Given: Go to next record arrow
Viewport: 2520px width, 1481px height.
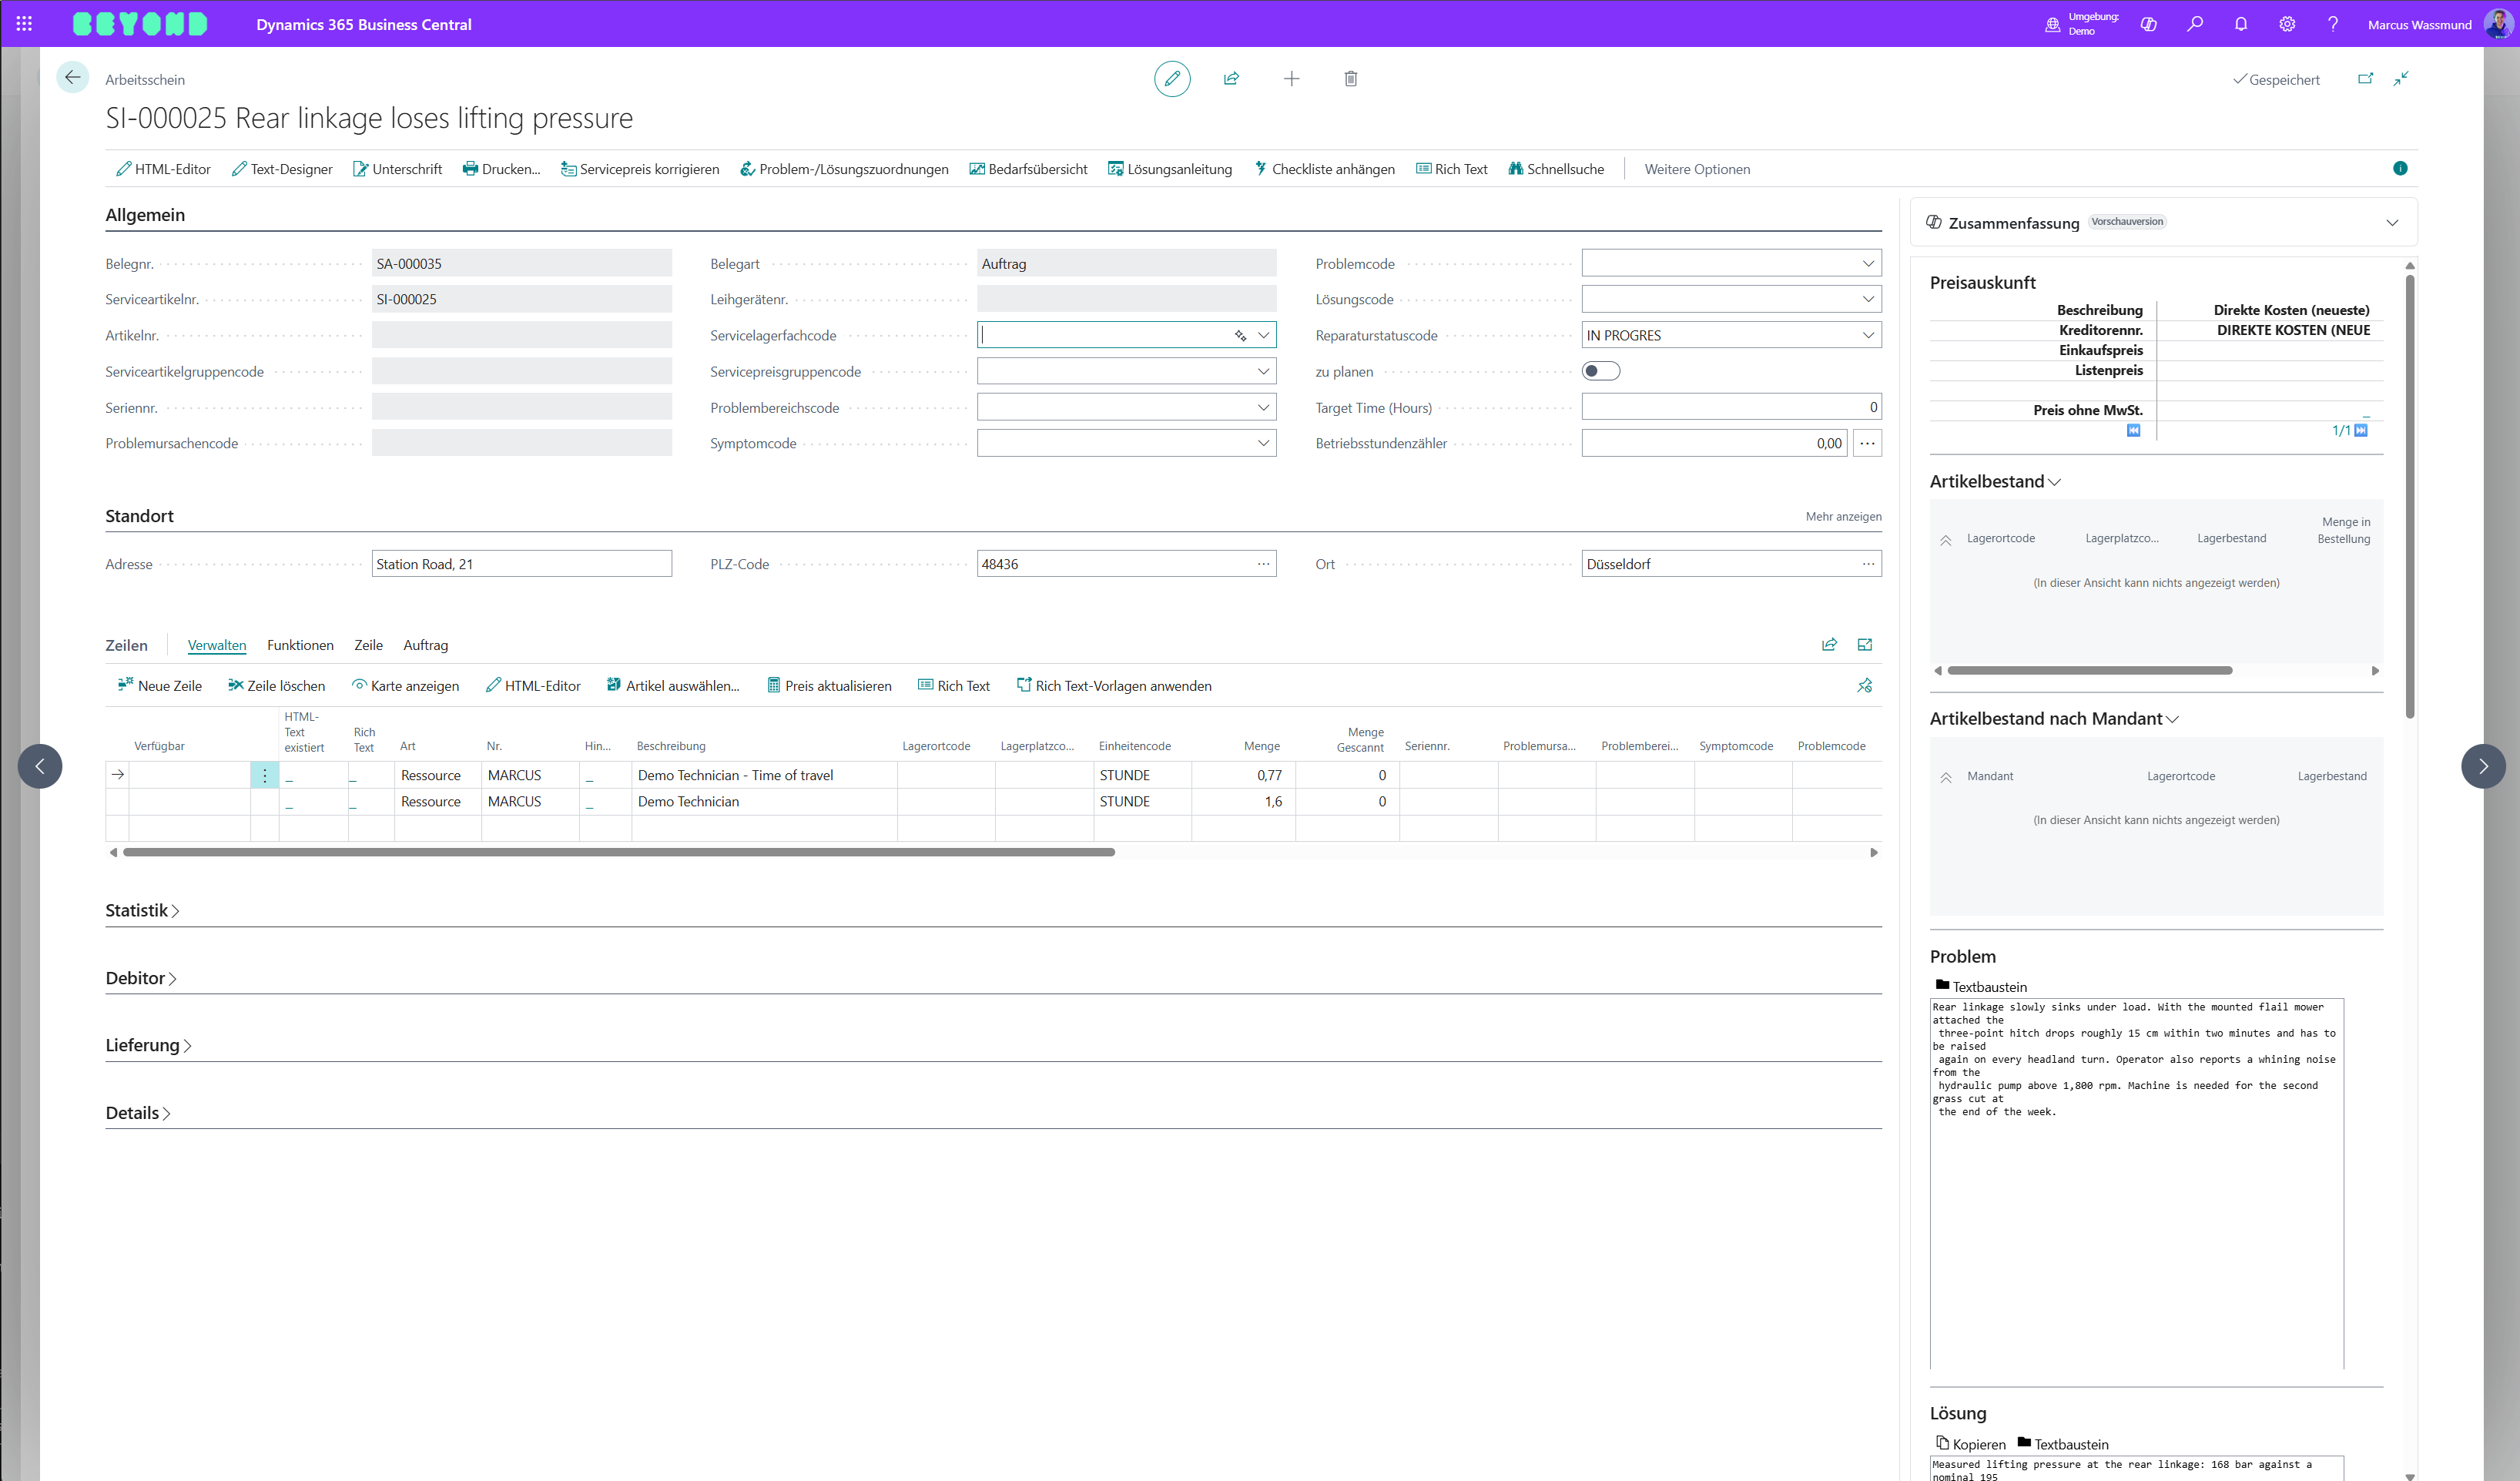Looking at the screenshot, I should (x=2483, y=766).
